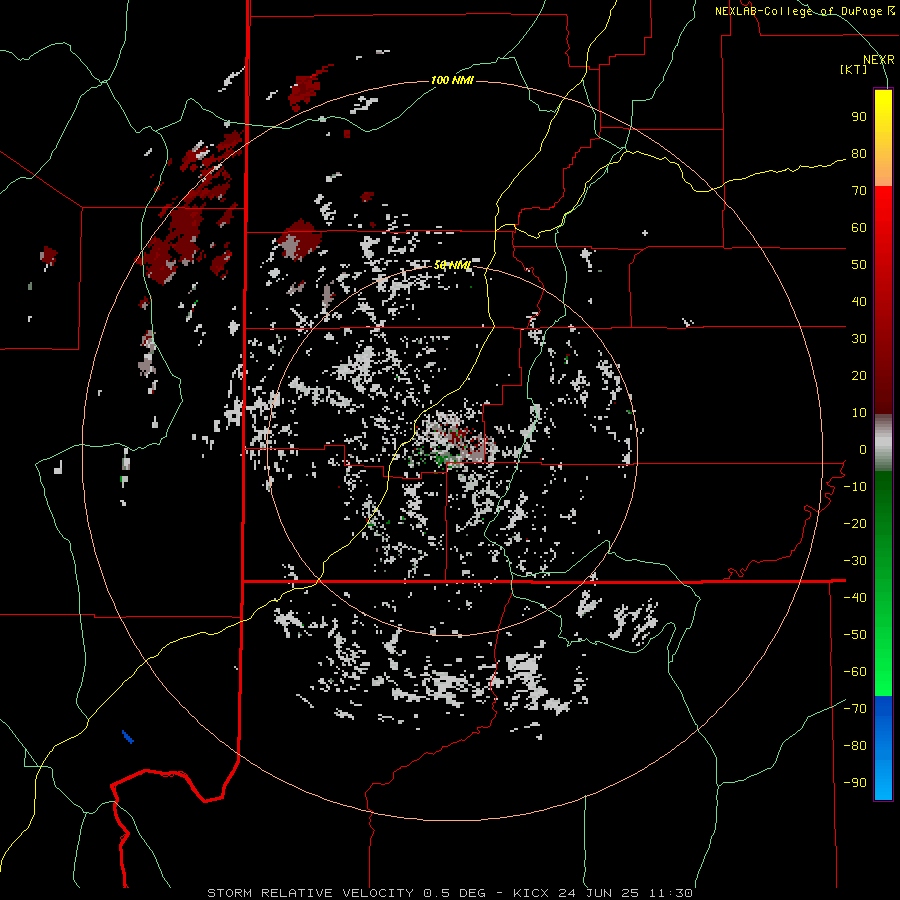Click the -90 value on velocity scale

(x=855, y=783)
